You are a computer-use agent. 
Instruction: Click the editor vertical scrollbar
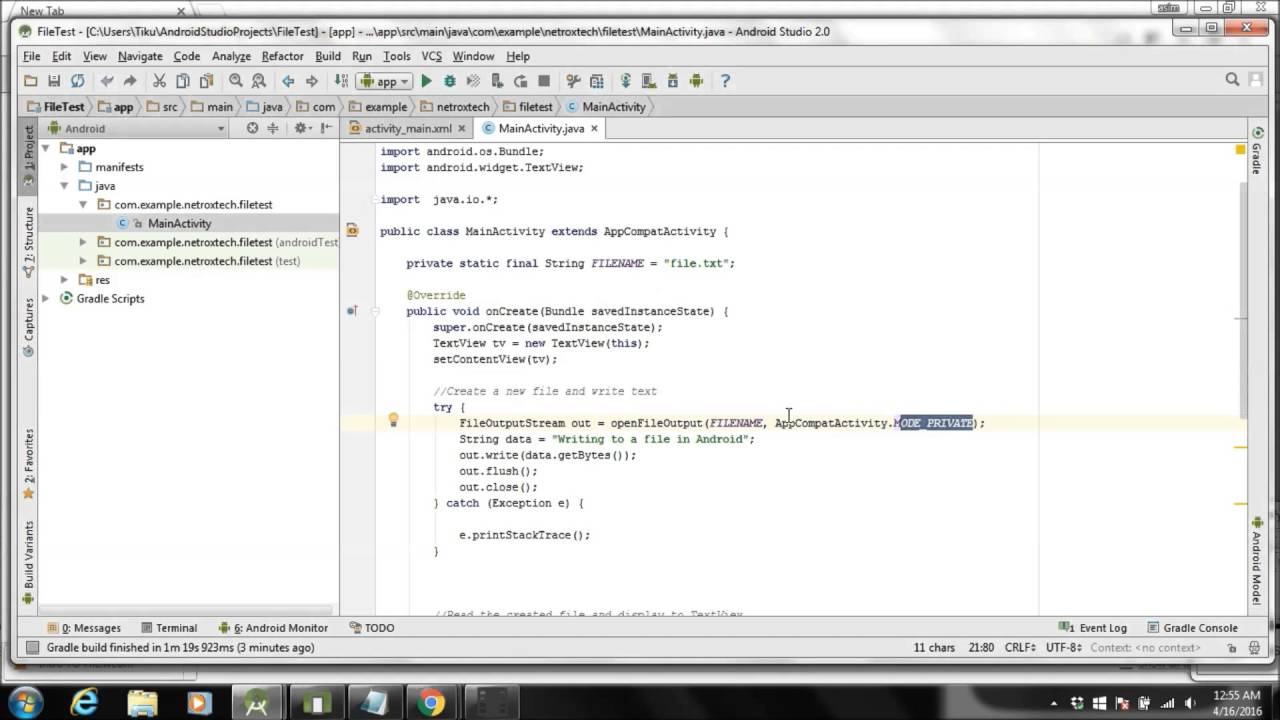pyautogui.click(x=1243, y=300)
